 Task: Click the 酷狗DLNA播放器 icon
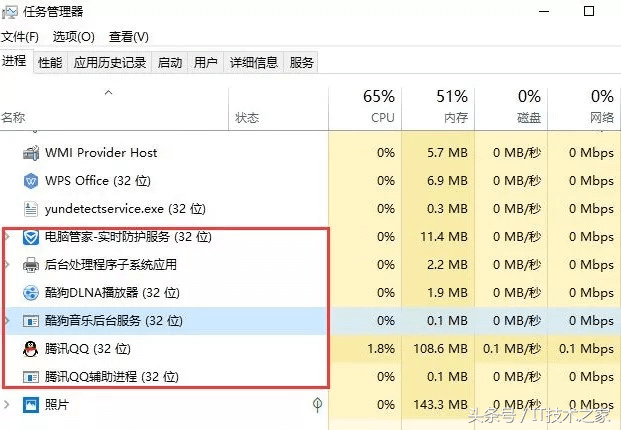[31, 293]
